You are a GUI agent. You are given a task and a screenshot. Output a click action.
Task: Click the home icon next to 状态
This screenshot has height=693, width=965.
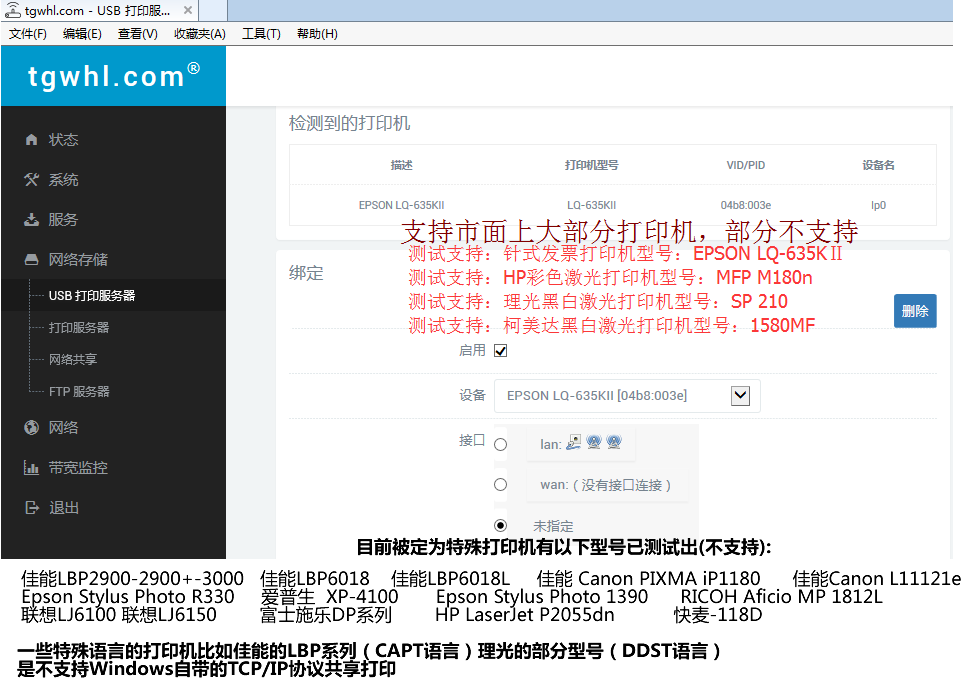(x=31, y=140)
